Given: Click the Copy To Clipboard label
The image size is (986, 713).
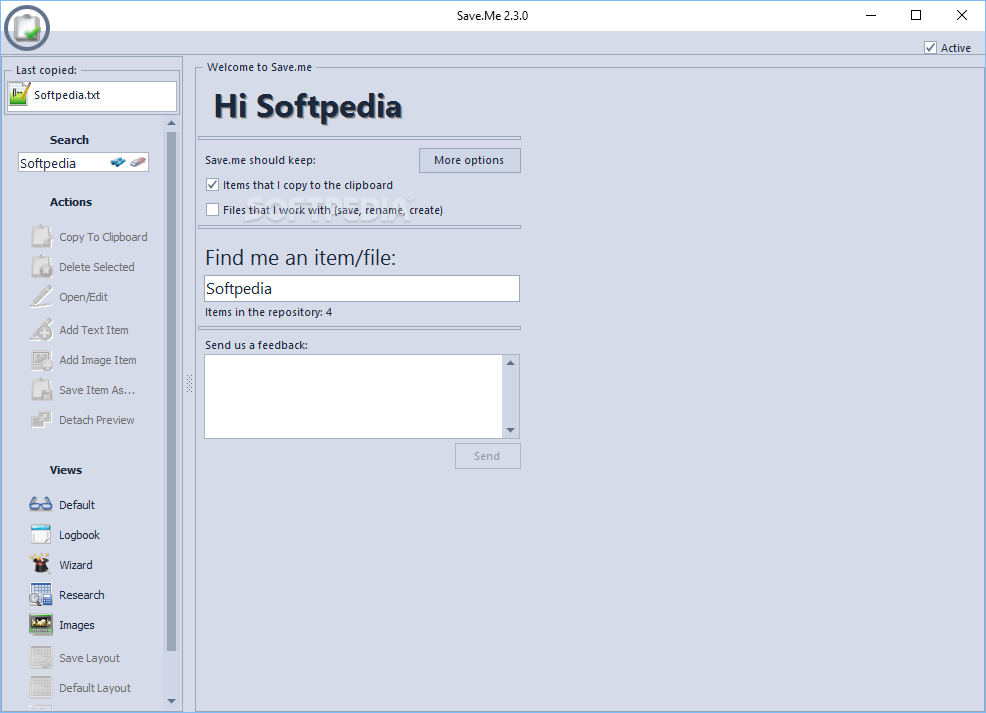Looking at the screenshot, I should 103,237.
